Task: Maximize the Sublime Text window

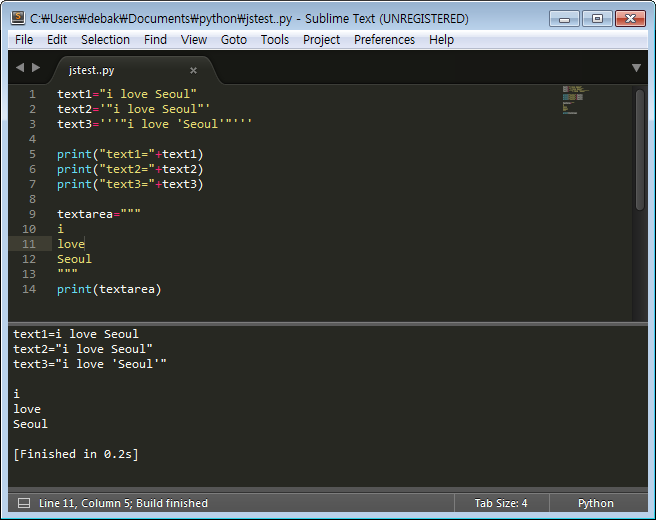Action: pos(597,19)
